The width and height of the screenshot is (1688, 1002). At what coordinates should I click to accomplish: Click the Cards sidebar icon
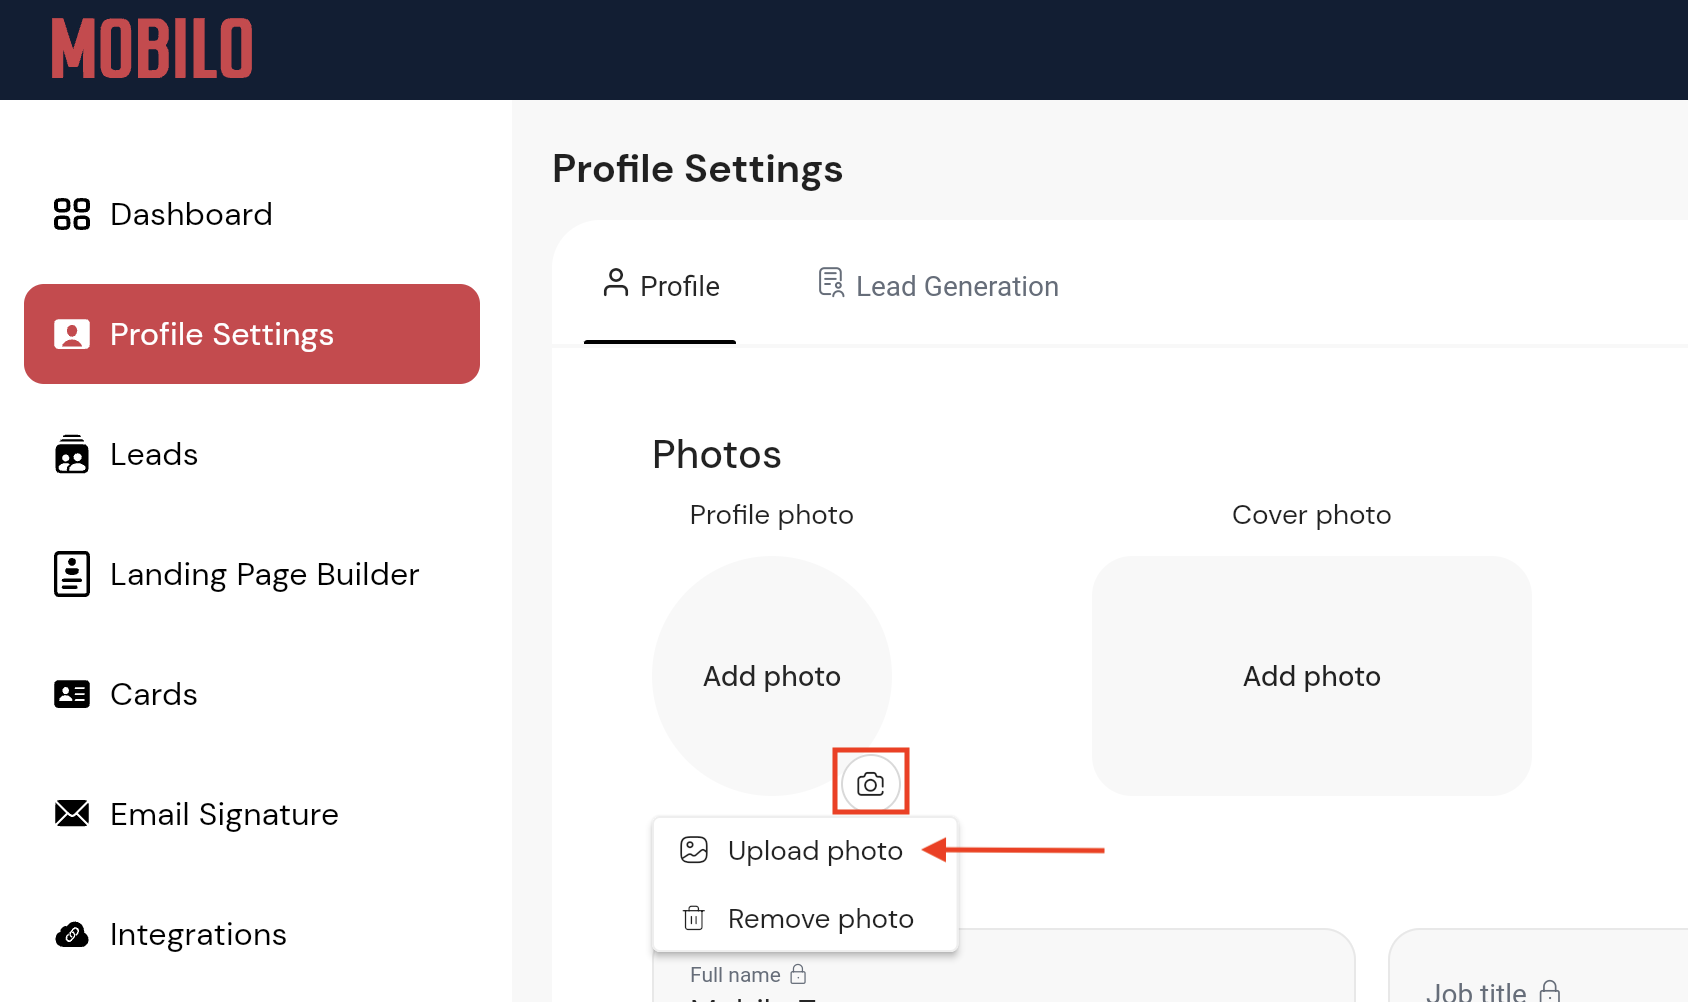[x=72, y=694]
